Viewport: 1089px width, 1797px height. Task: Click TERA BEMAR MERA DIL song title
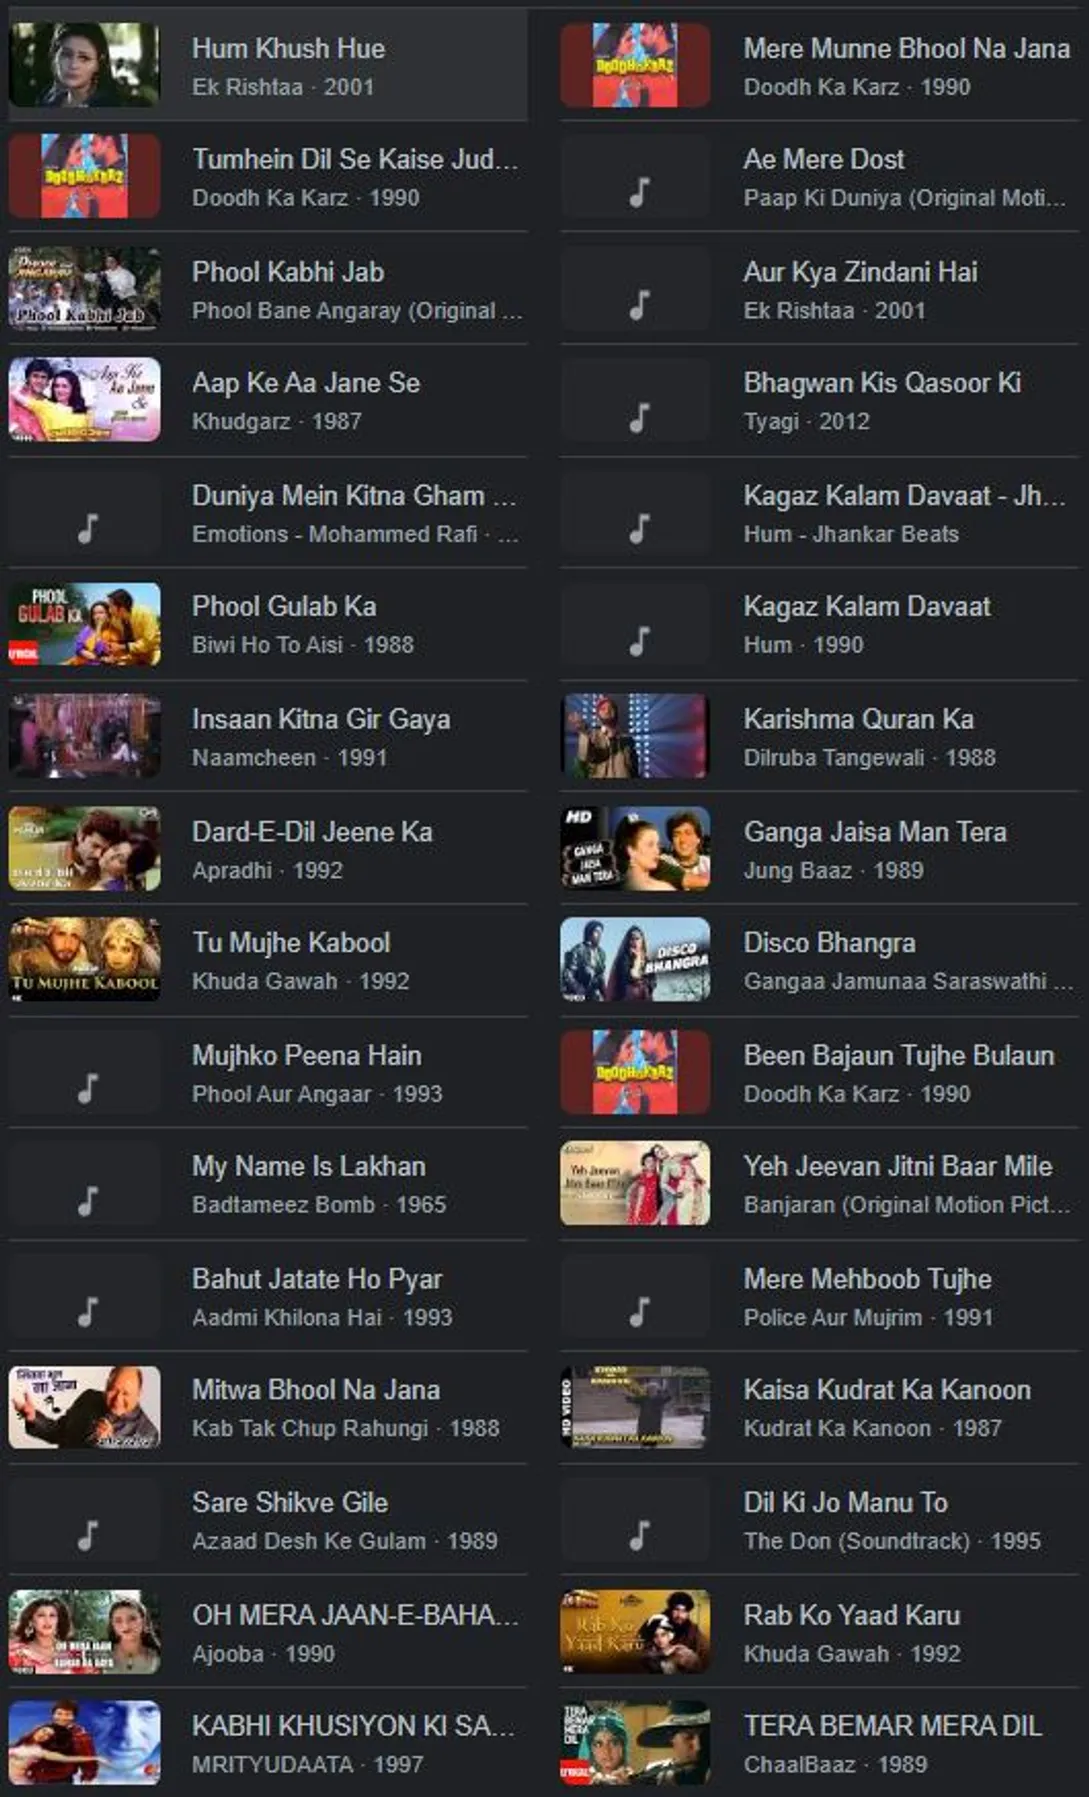[x=892, y=1725]
